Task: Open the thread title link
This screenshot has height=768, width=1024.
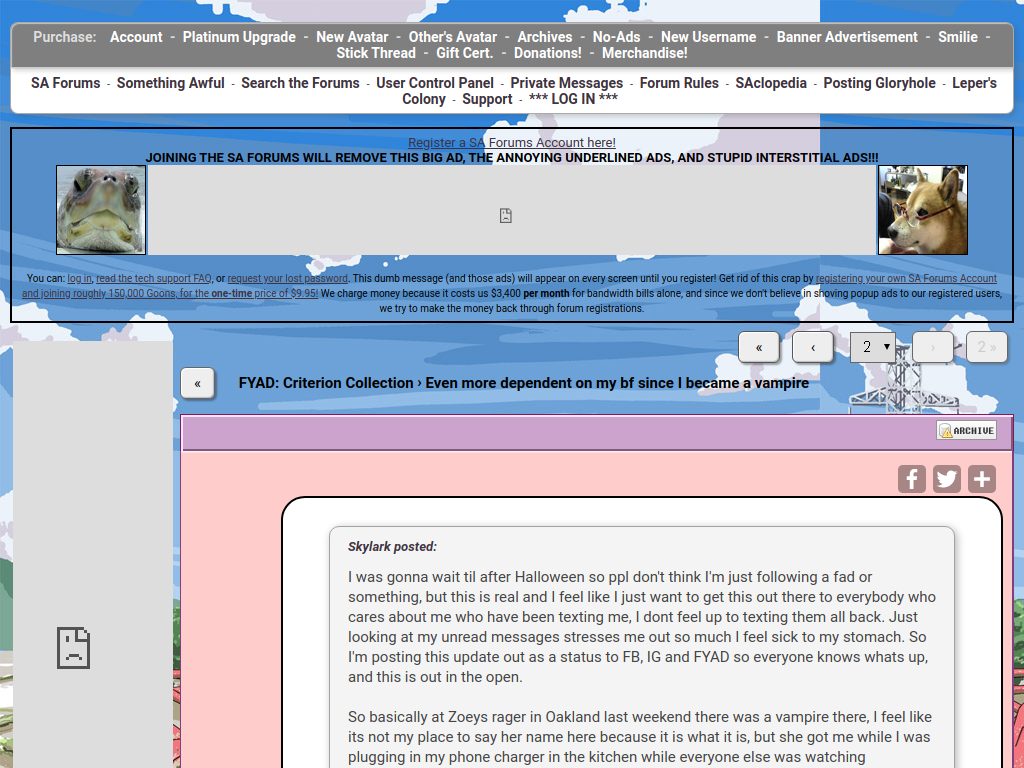Action: (617, 383)
